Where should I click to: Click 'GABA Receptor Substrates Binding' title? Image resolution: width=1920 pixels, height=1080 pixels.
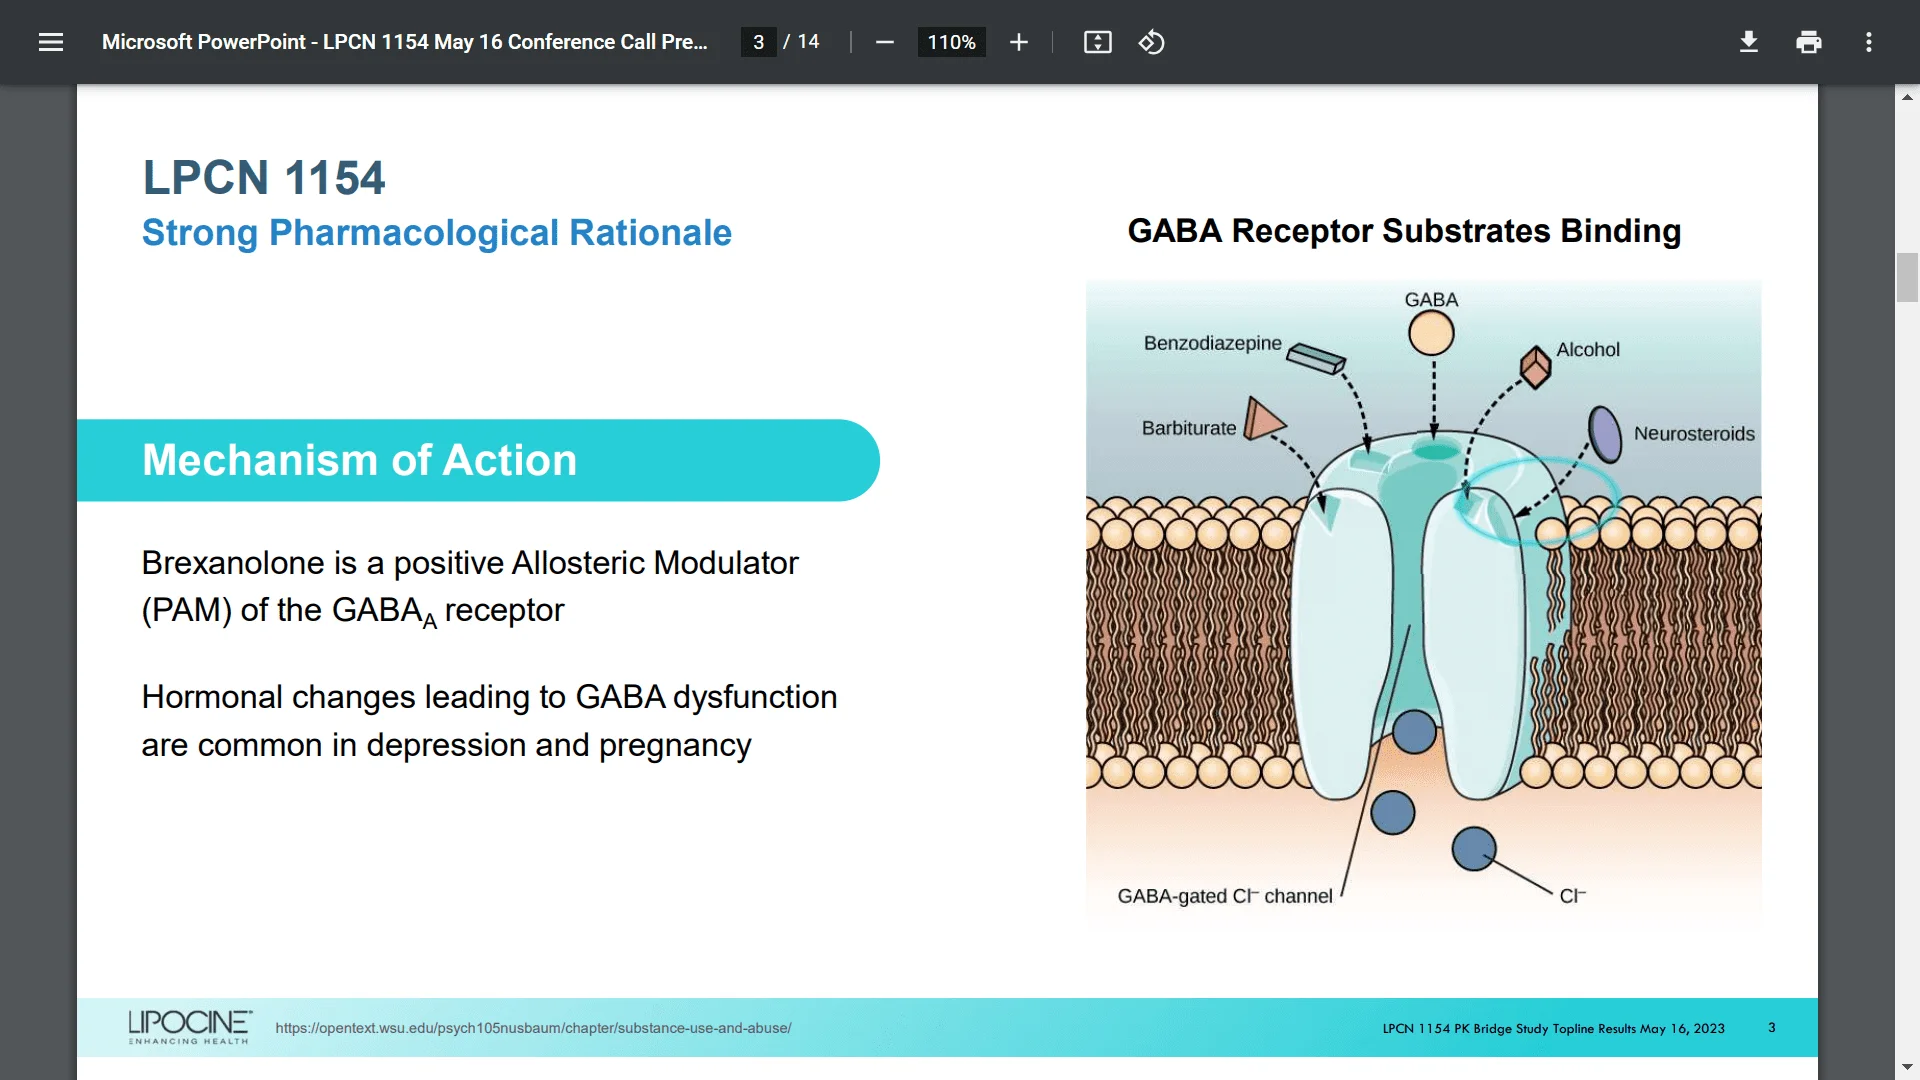click(1404, 231)
